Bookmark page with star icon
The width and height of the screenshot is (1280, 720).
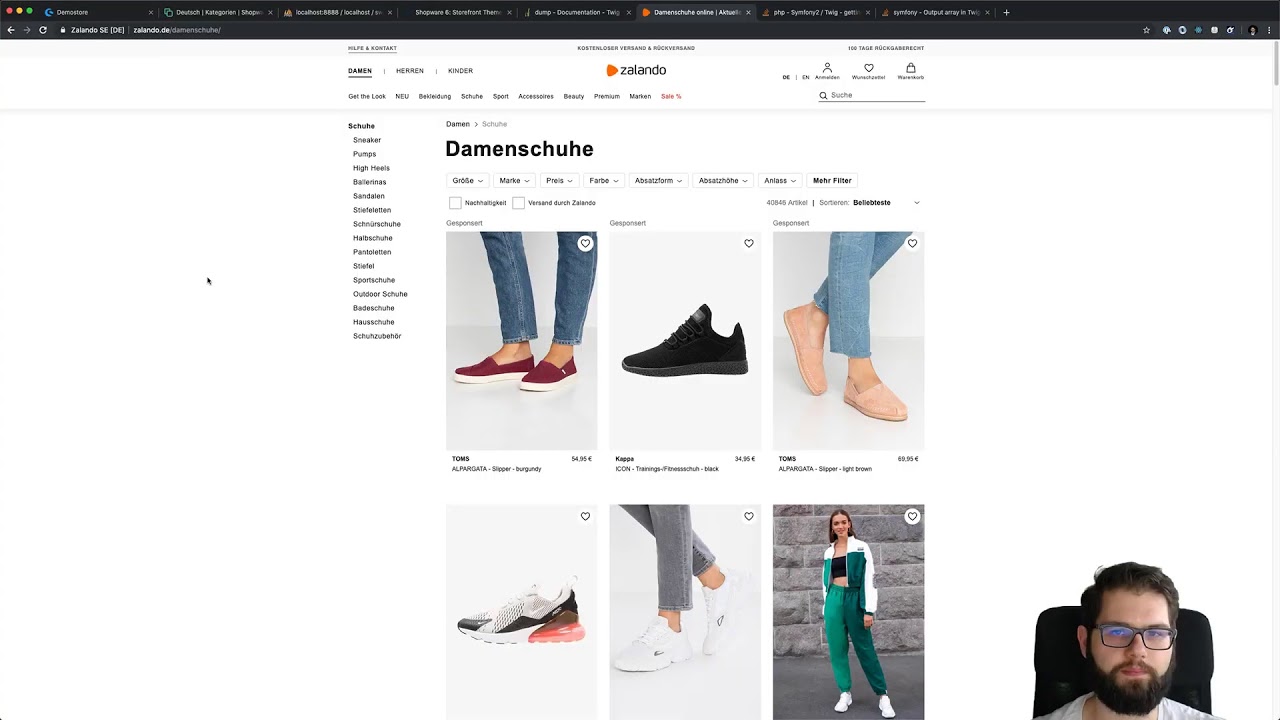tap(1146, 30)
